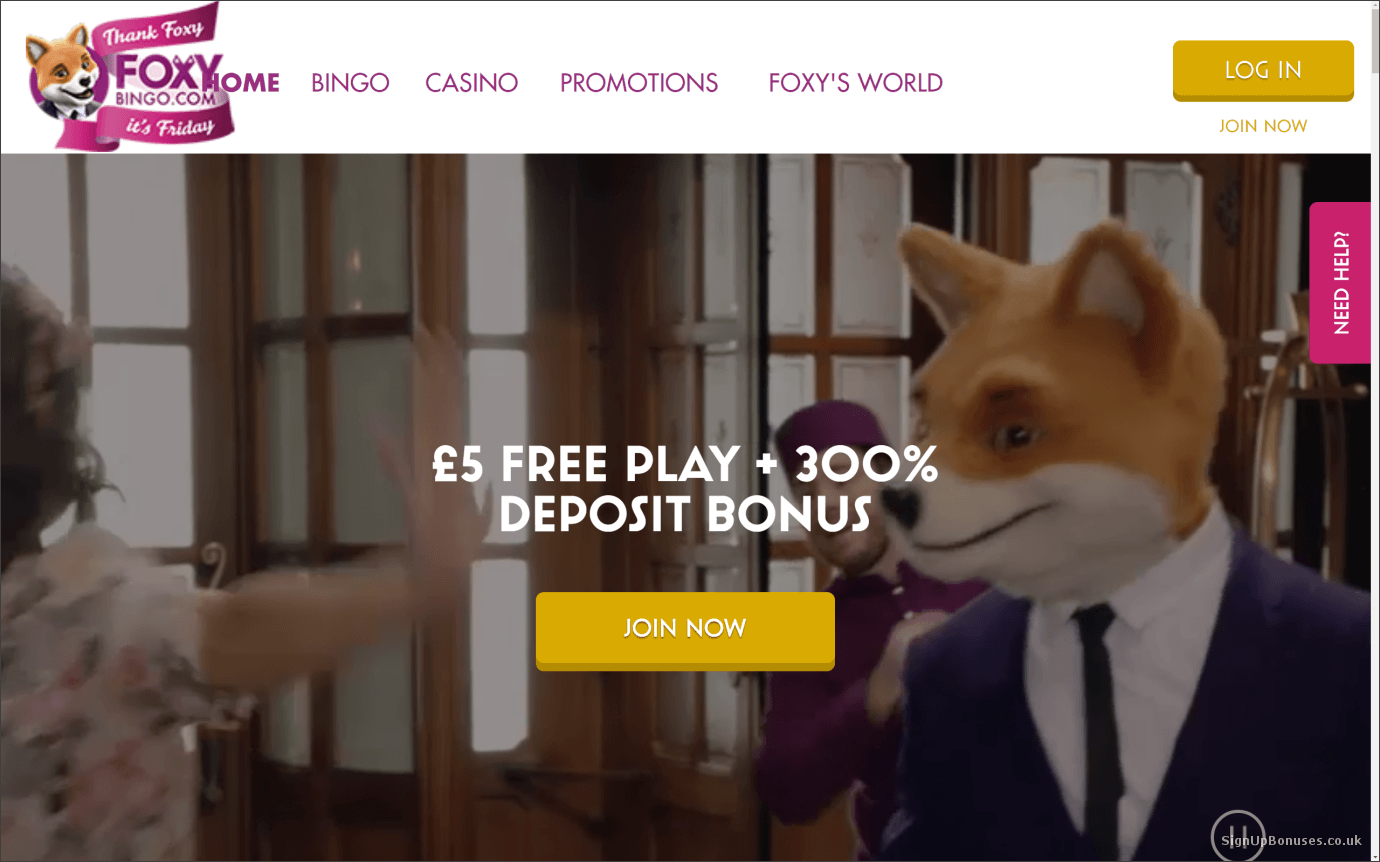
Task: Click the JOIN NOW link under LOG IN
Action: pyautogui.click(x=1263, y=126)
